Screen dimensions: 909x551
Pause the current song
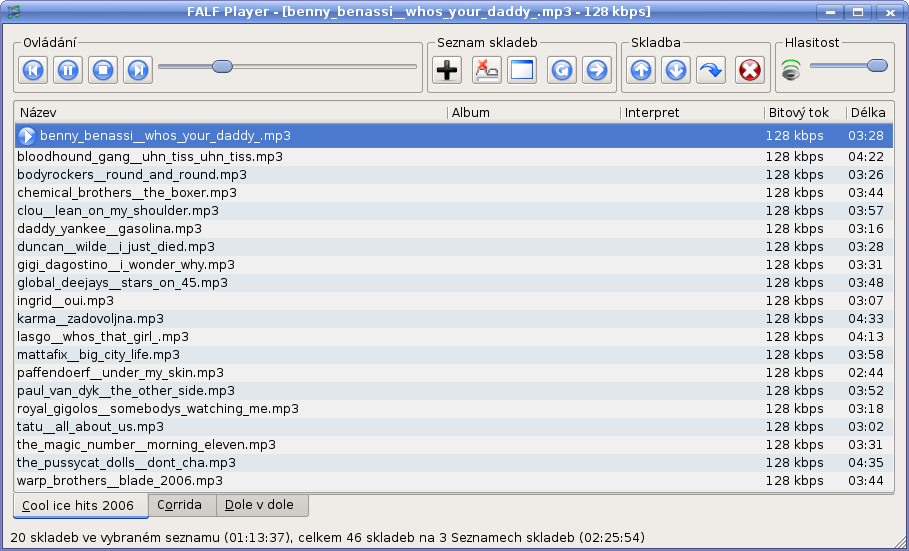[x=68, y=69]
